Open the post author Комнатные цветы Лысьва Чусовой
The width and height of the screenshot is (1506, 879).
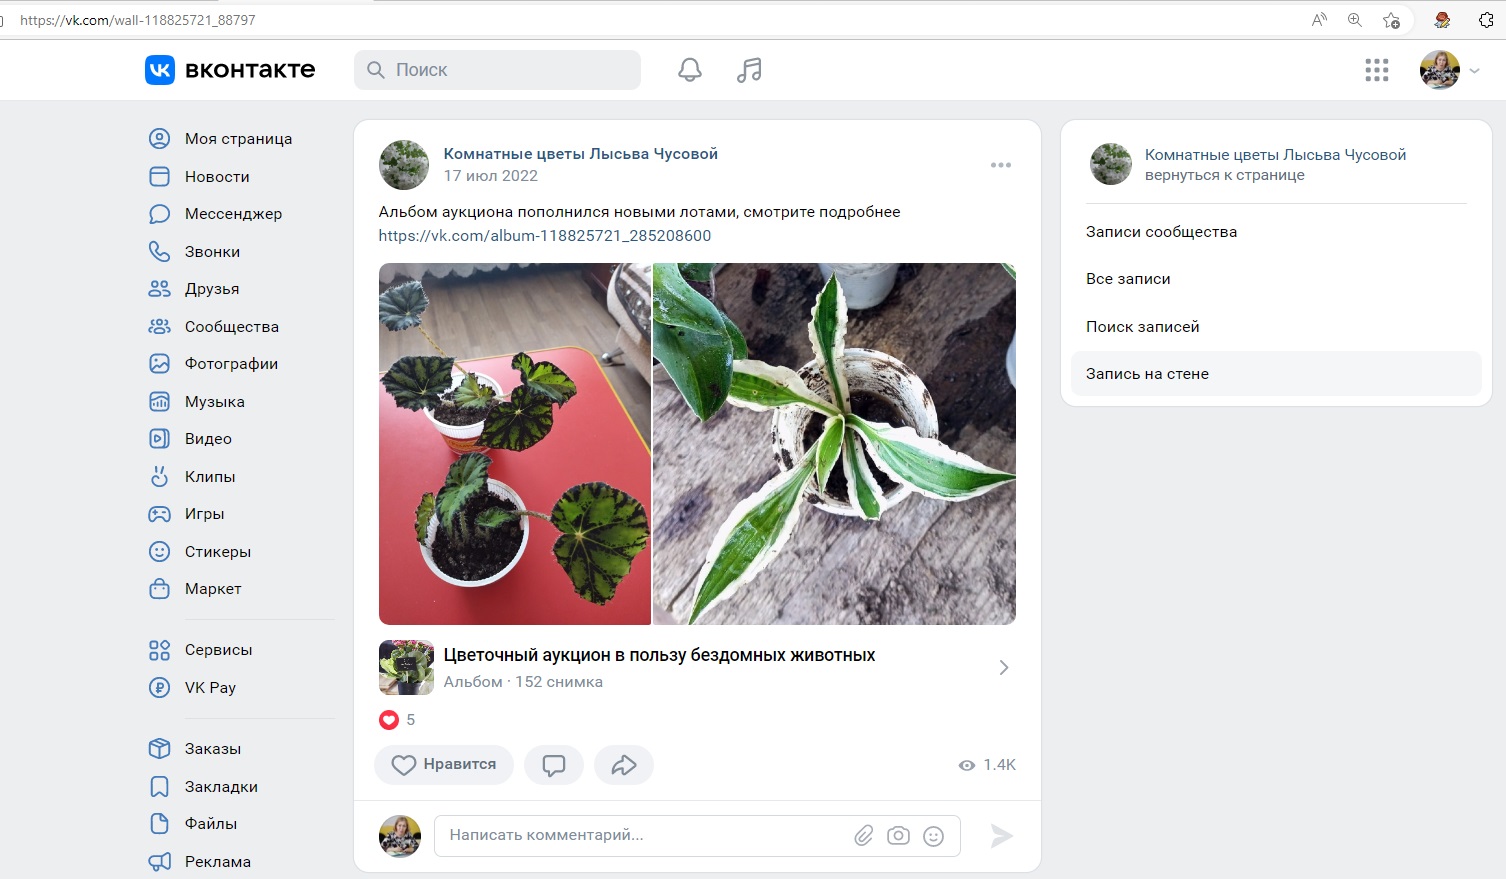581,154
